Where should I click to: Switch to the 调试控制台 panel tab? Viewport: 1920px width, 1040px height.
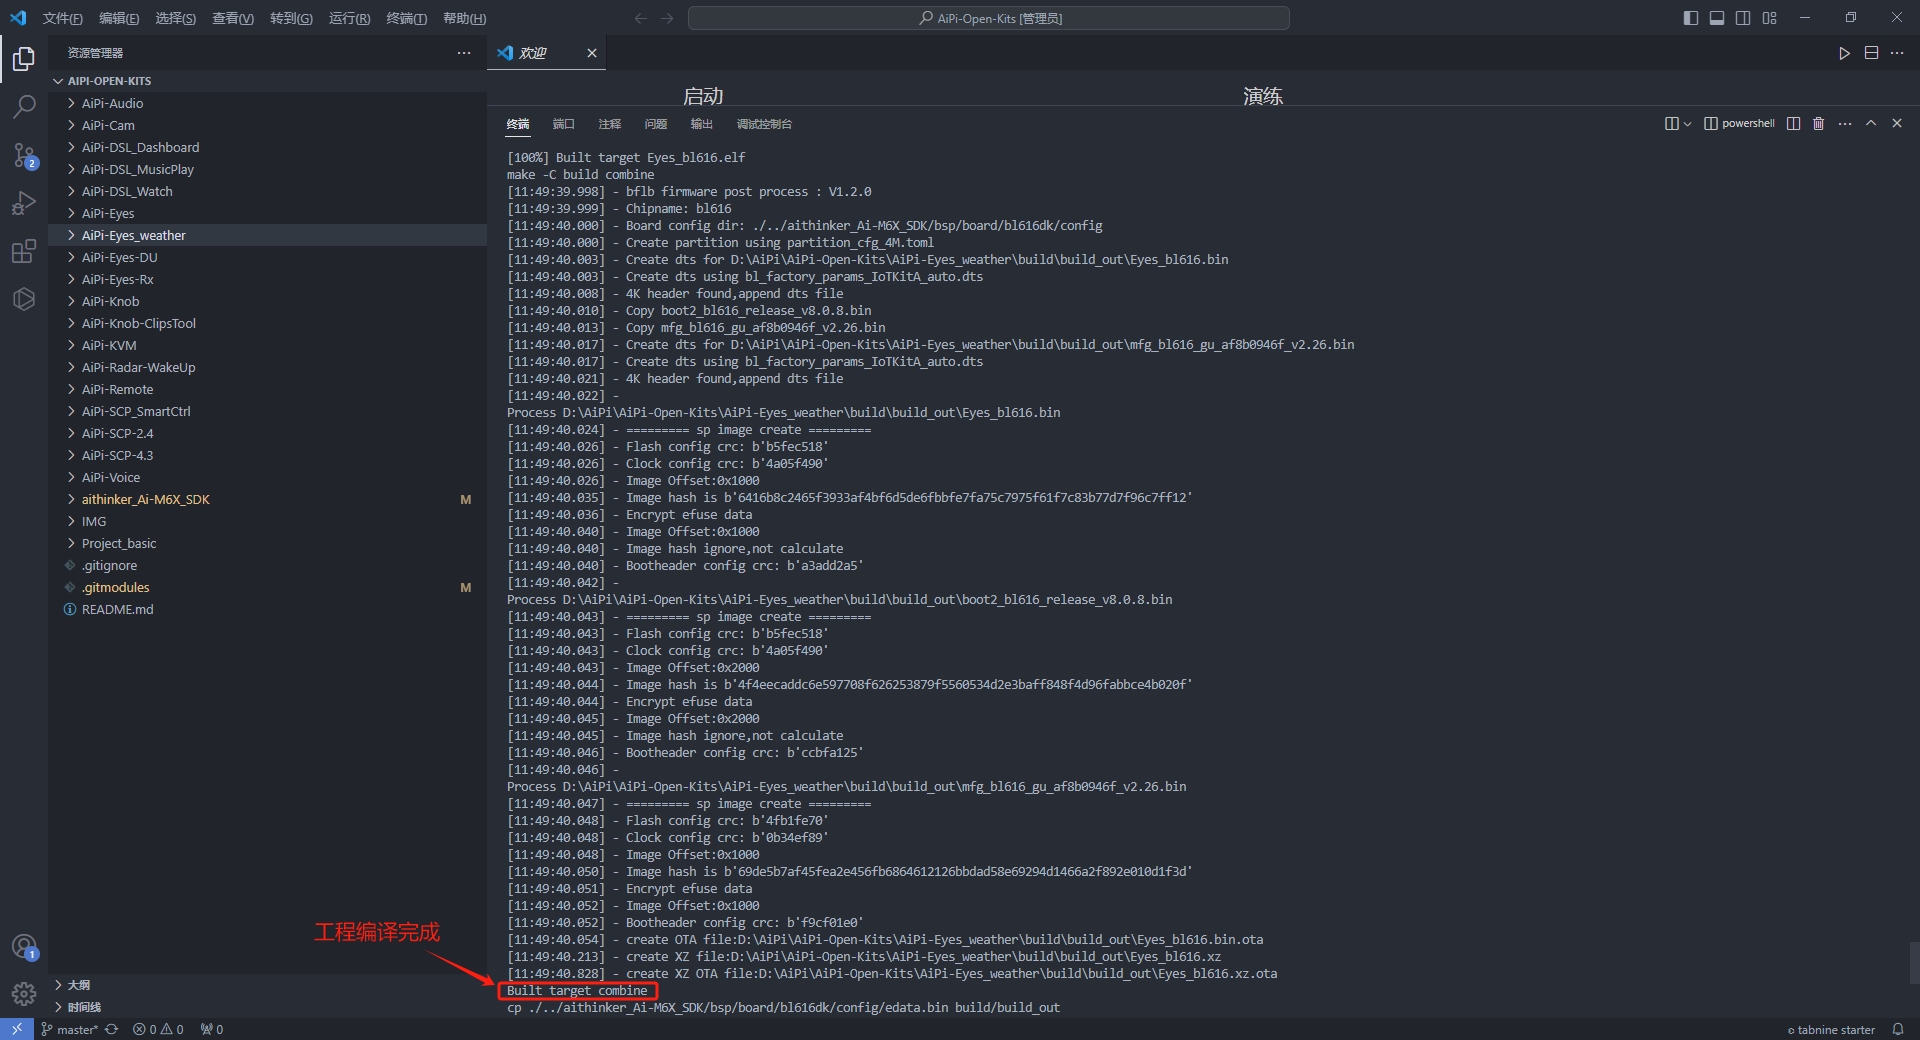pyautogui.click(x=764, y=124)
